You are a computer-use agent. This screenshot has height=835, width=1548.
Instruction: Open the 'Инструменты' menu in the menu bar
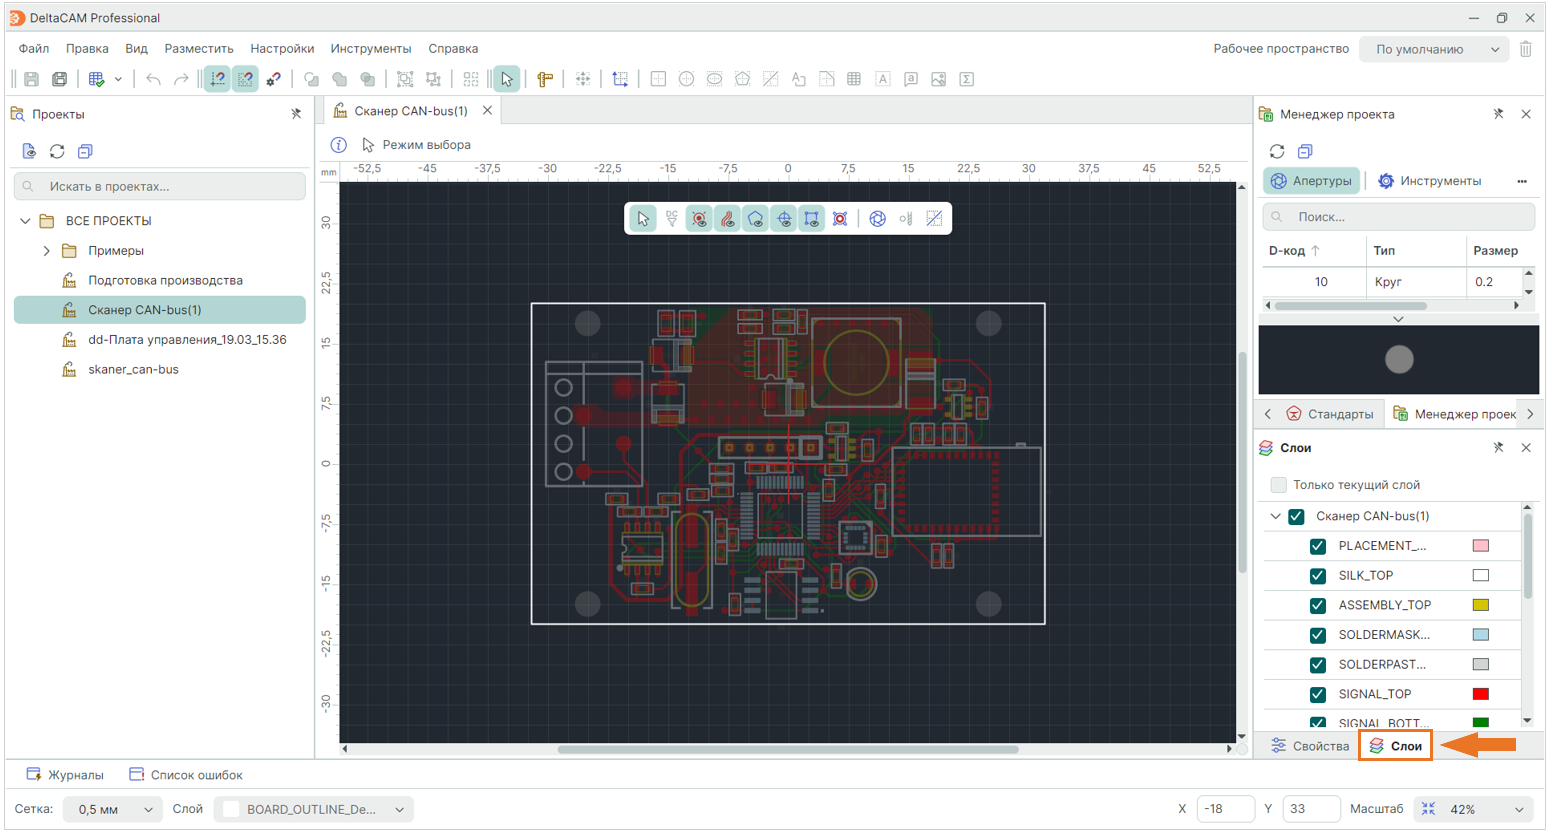371,49
